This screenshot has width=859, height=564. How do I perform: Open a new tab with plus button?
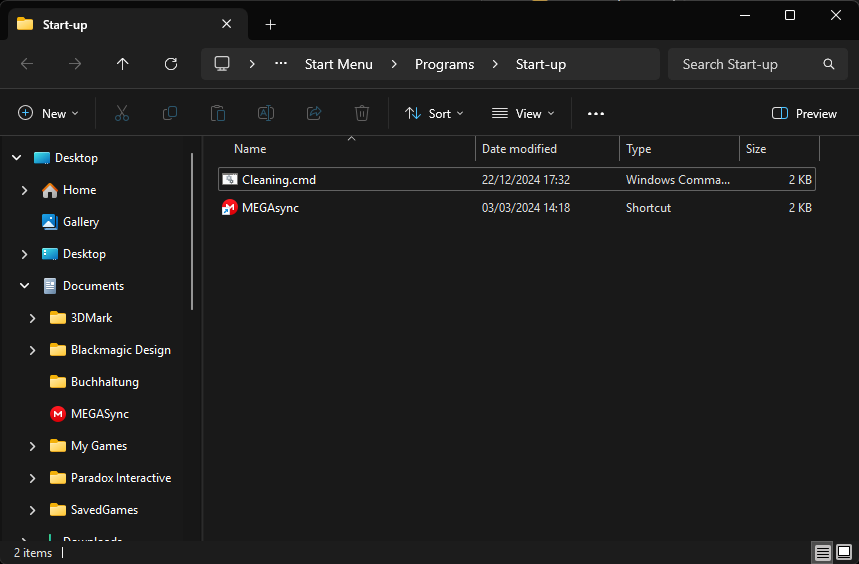coord(270,25)
